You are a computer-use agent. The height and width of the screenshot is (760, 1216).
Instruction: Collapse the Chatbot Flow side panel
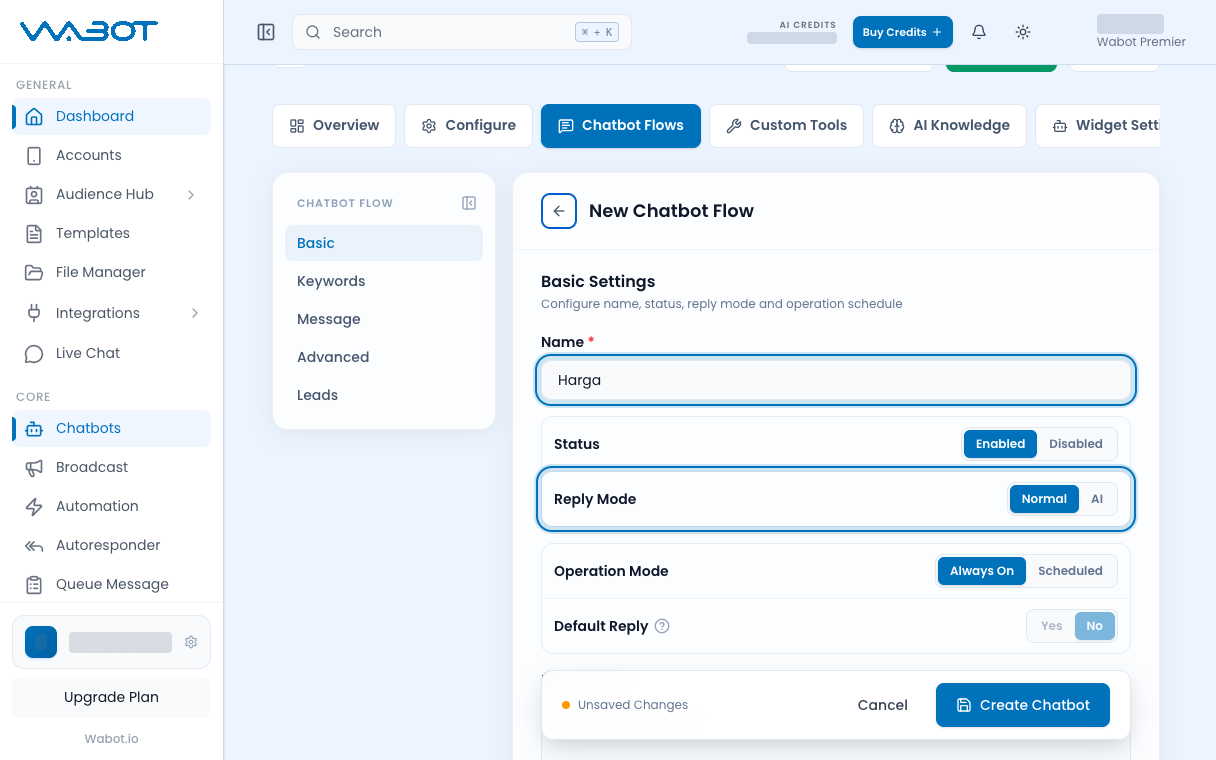[469, 203]
